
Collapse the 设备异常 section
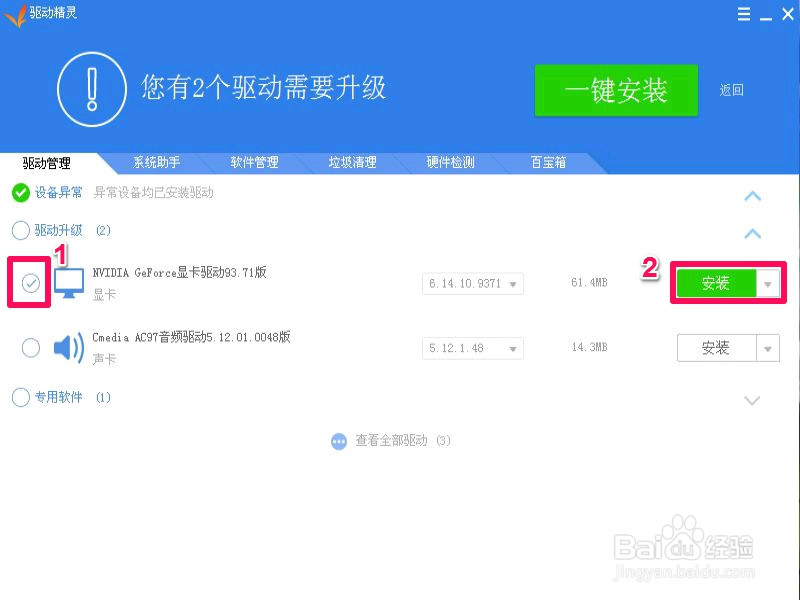(753, 196)
